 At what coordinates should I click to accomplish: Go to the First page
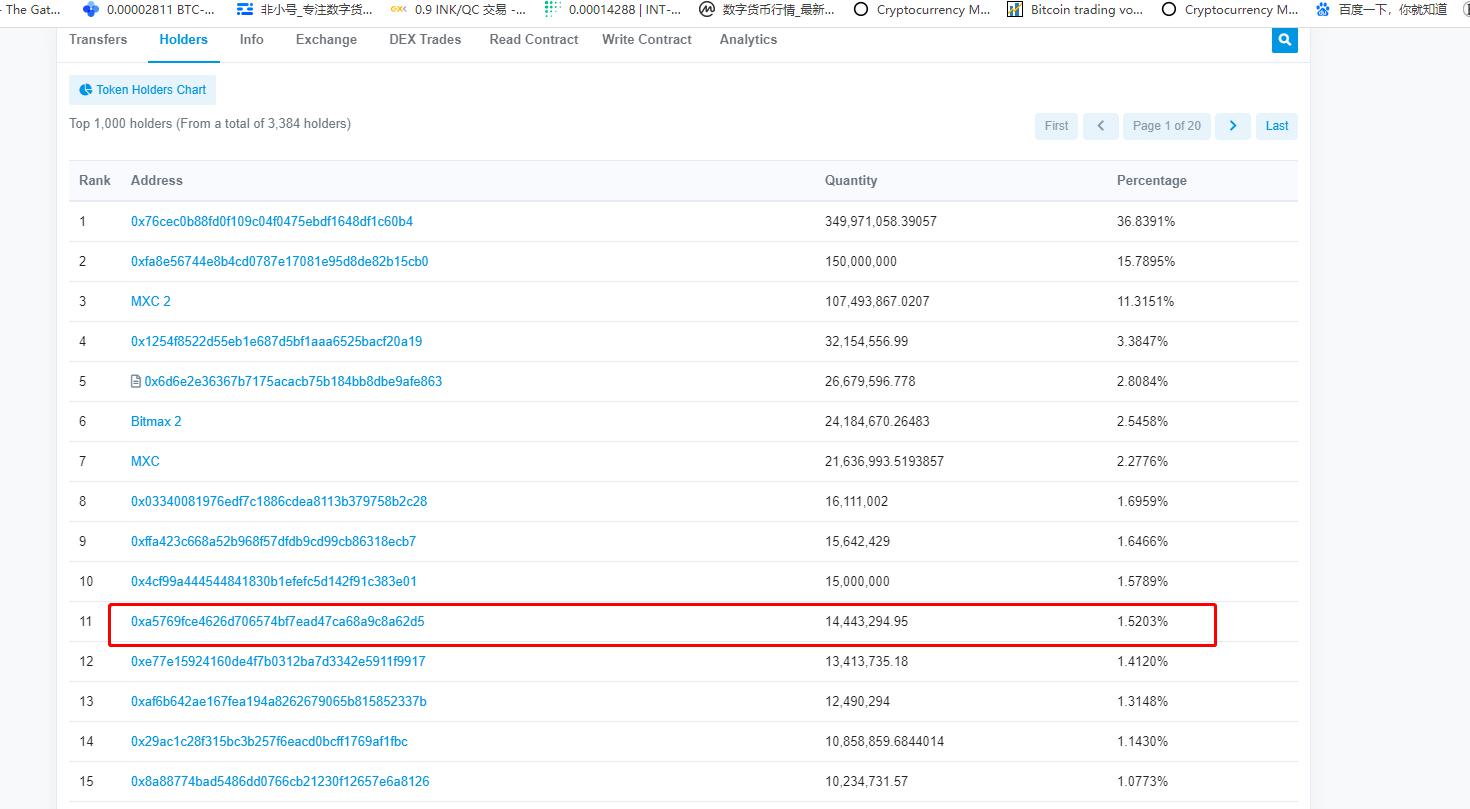coord(1056,126)
